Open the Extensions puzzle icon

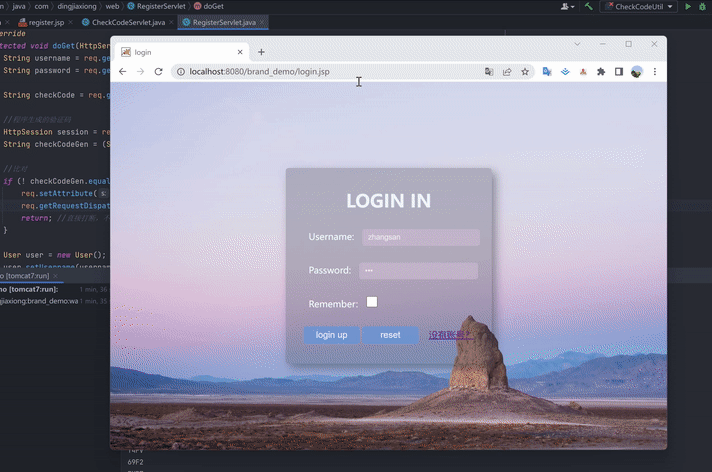pyautogui.click(x=601, y=72)
